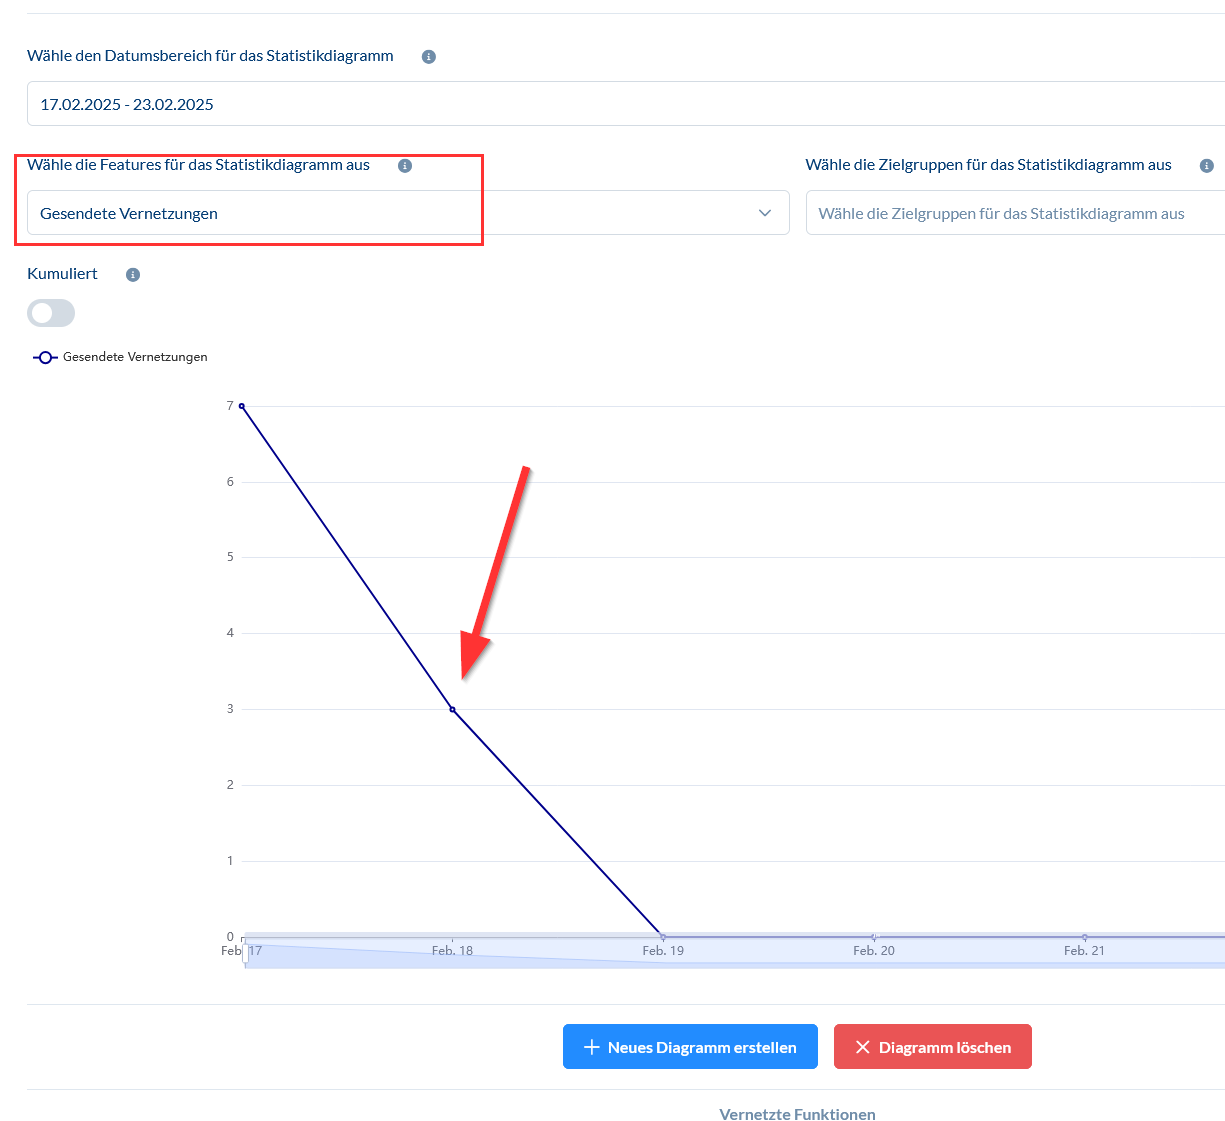Toggle the Kumuliert switch
This screenshot has height=1121, width=1225.
tap(51, 313)
